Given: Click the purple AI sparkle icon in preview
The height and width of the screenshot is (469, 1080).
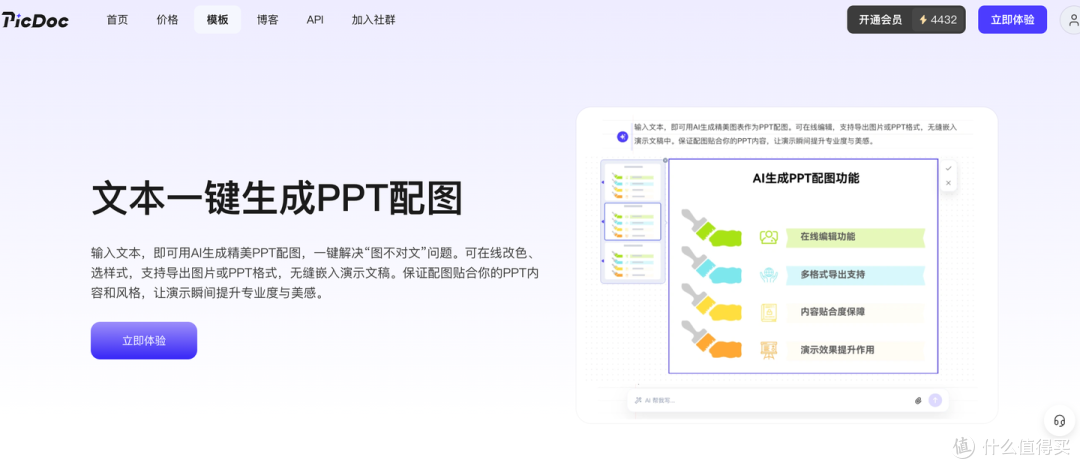Looking at the screenshot, I should point(622,136).
